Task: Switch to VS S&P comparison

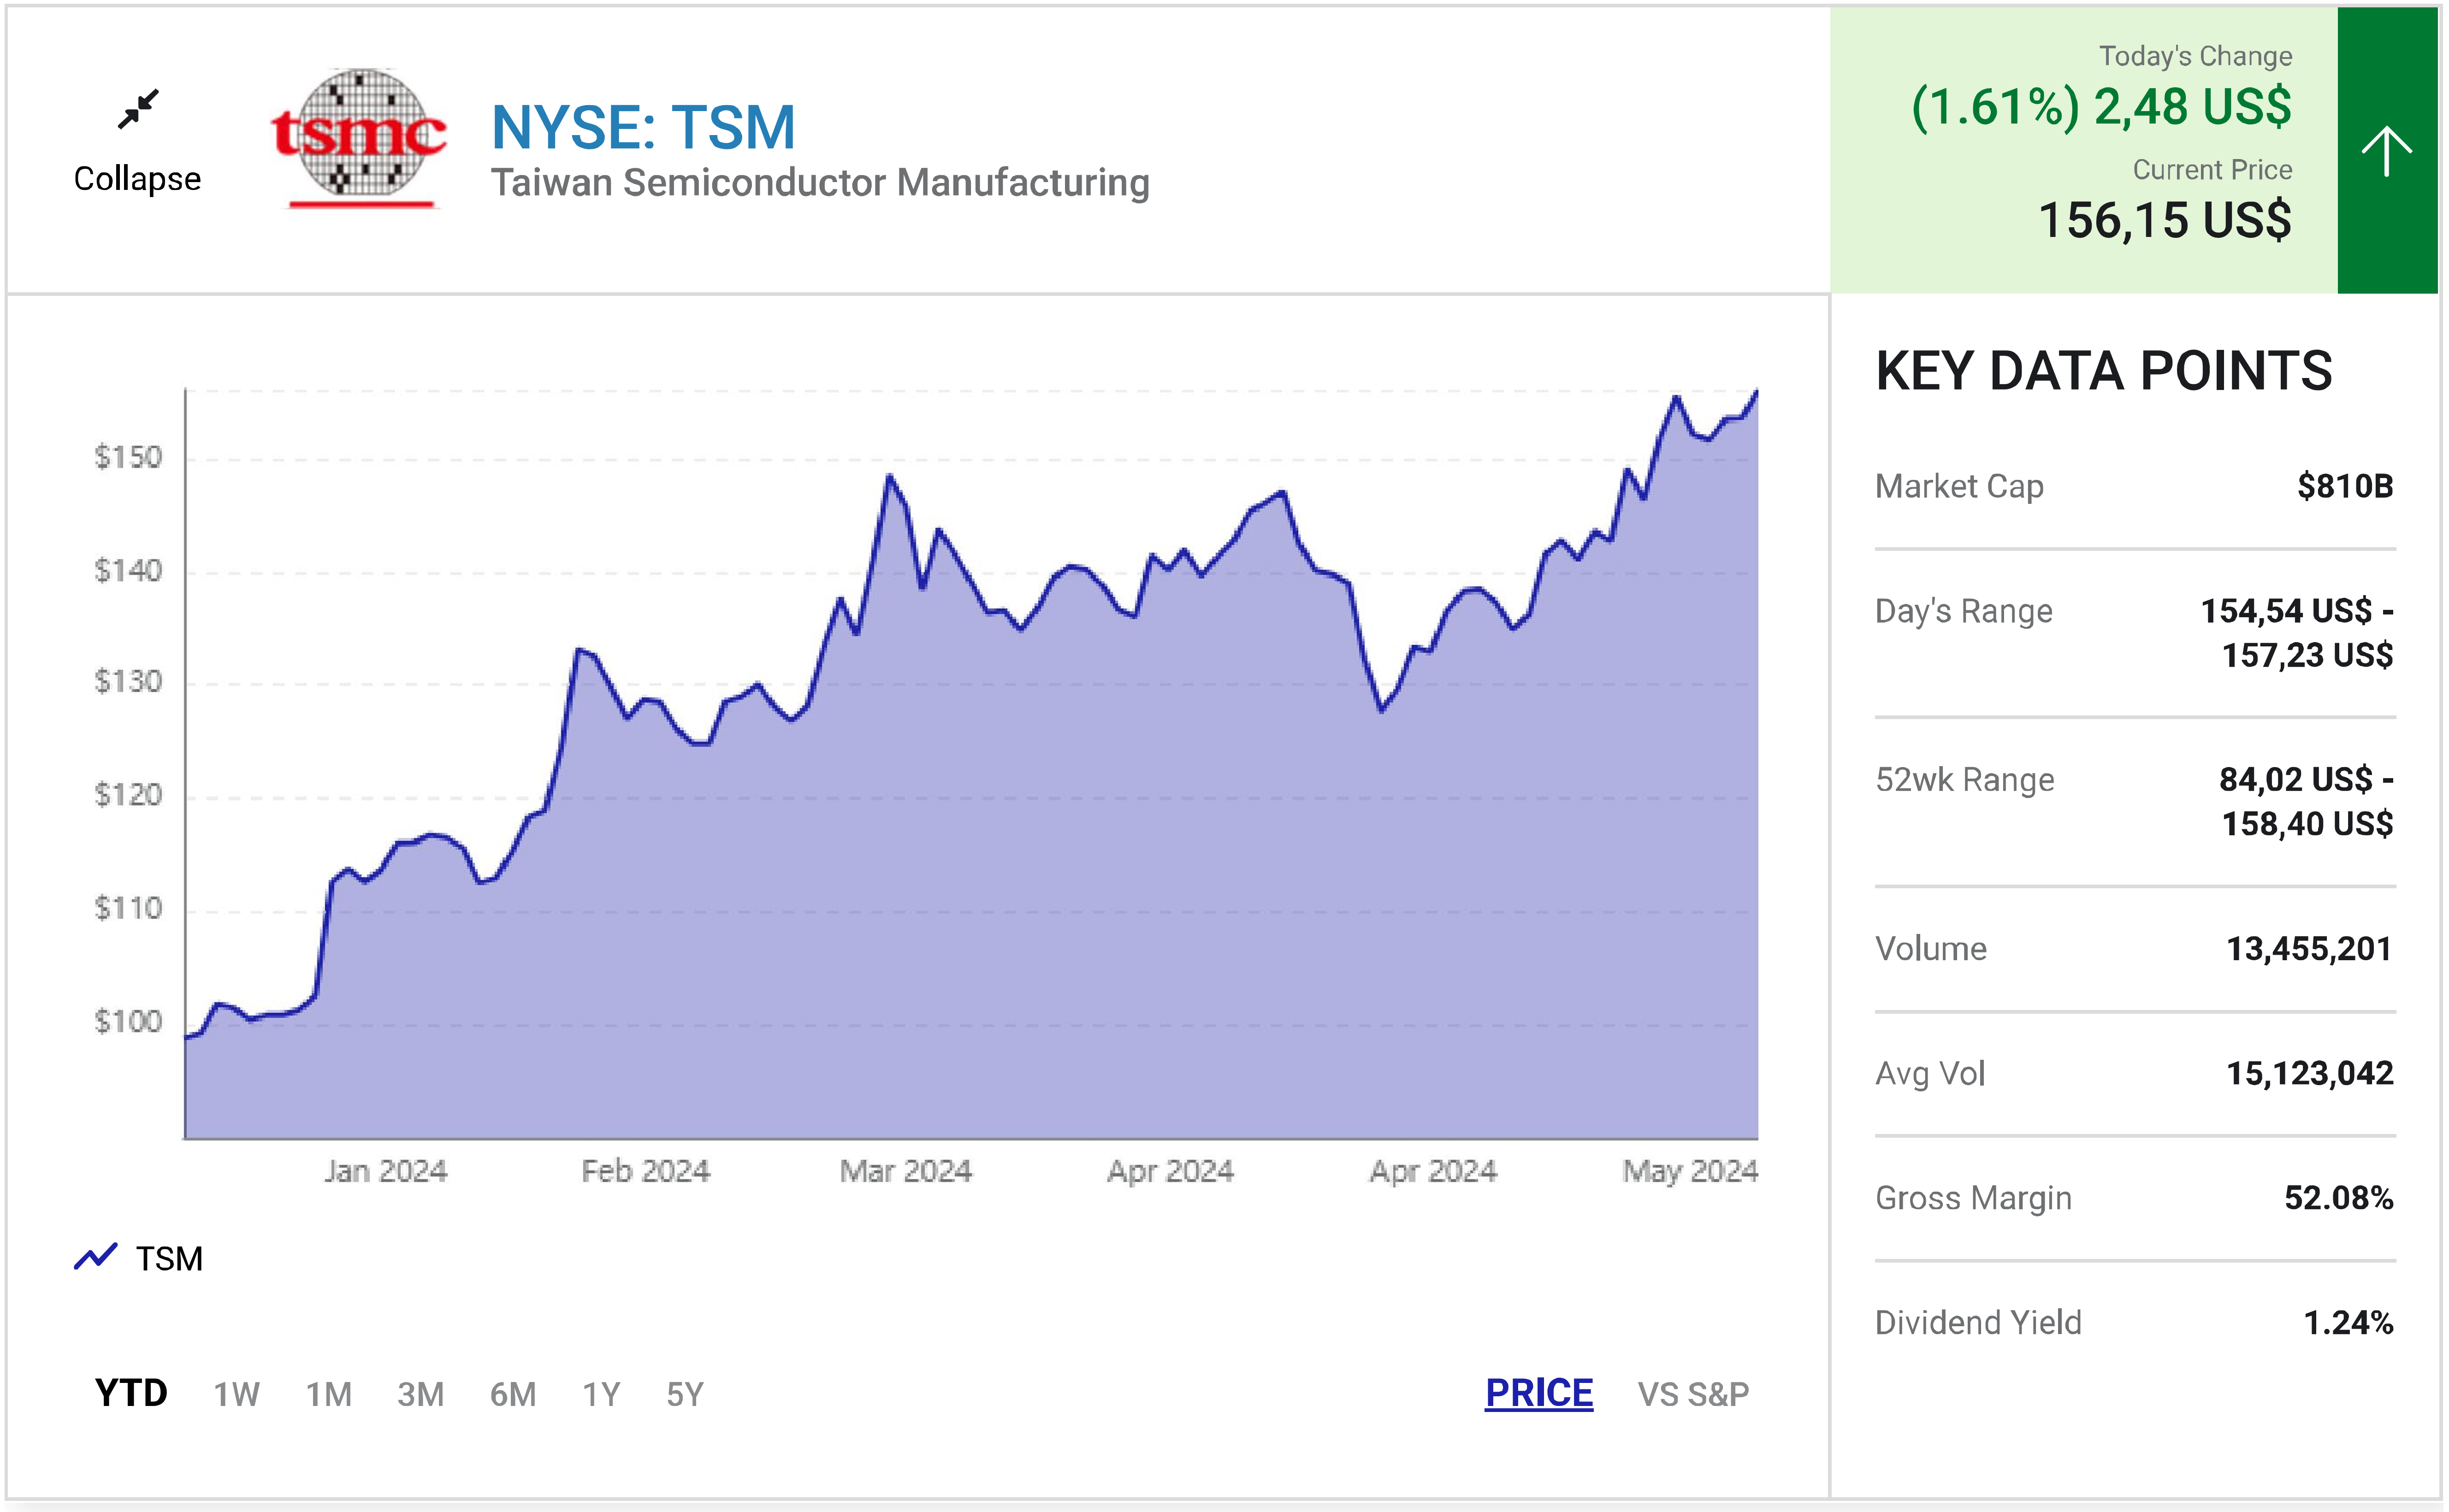Action: (1692, 1394)
